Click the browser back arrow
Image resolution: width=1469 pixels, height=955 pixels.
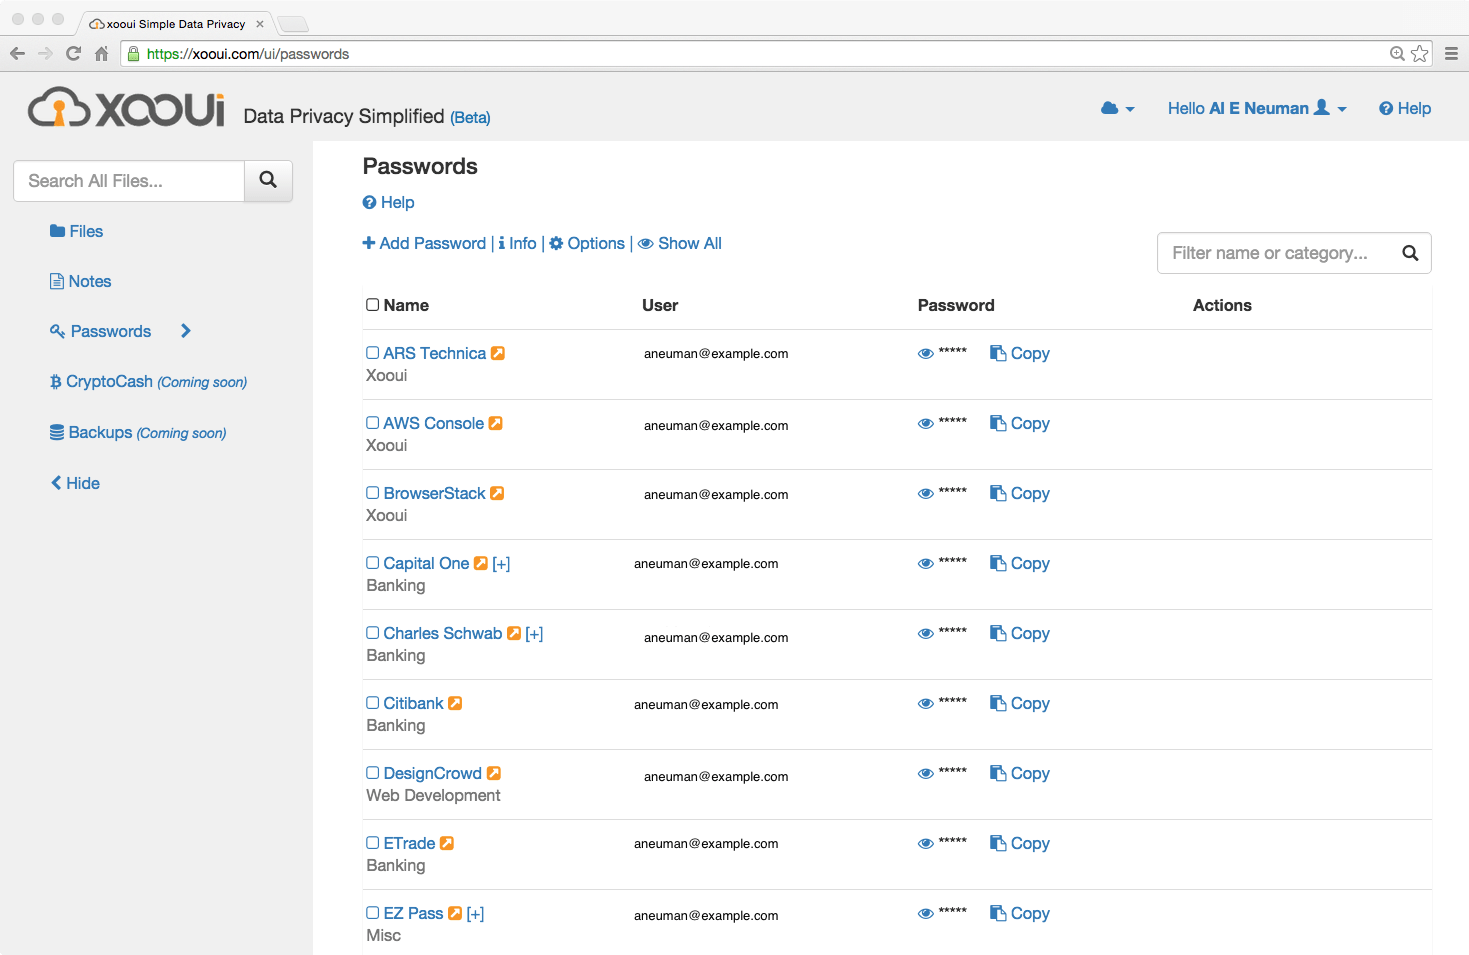(x=17, y=54)
